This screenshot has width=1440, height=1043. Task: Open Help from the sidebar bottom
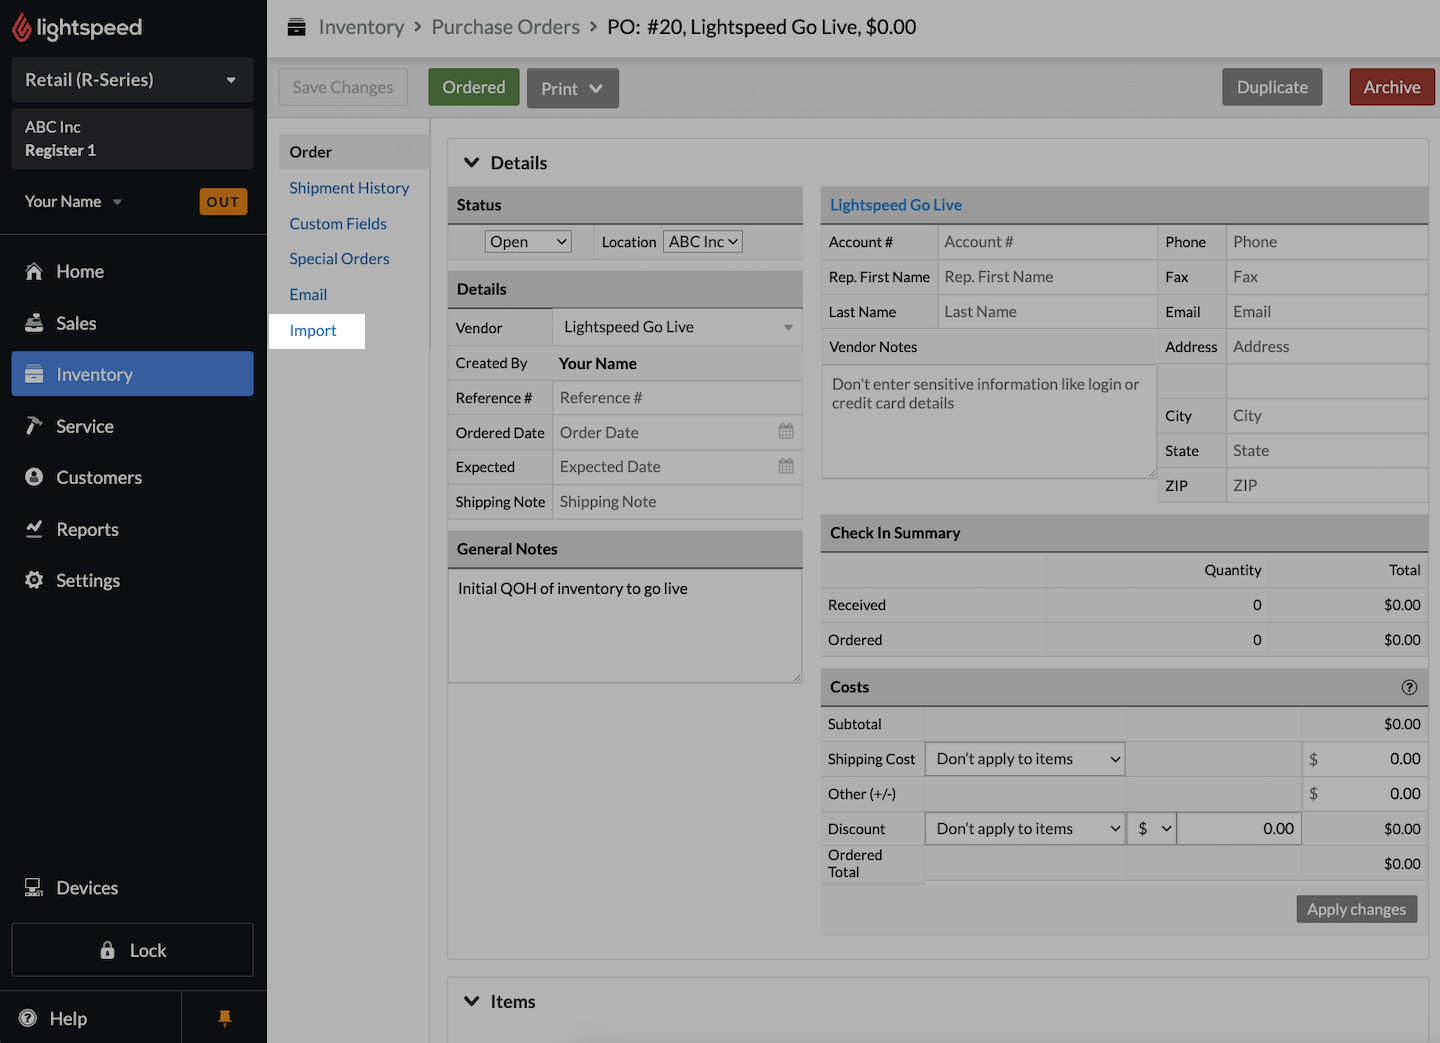(x=68, y=1018)
